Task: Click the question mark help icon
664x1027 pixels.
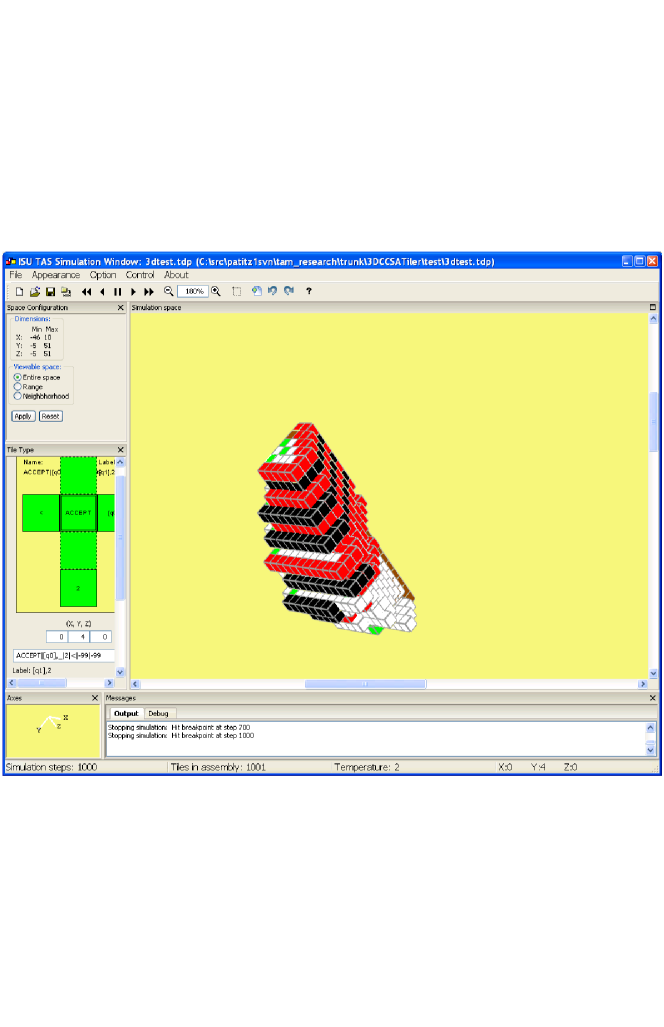Action: (x=308, y=291)
